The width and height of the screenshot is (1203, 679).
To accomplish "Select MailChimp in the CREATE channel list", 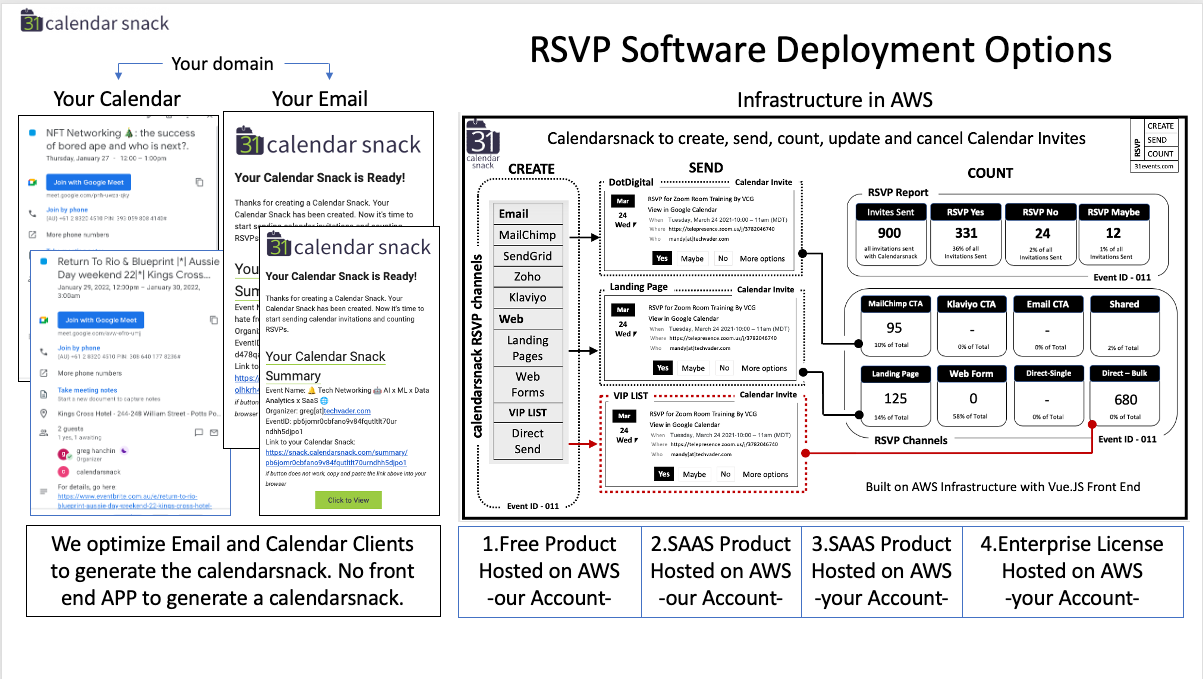I will pyautogui.click(x=527, y=235).
